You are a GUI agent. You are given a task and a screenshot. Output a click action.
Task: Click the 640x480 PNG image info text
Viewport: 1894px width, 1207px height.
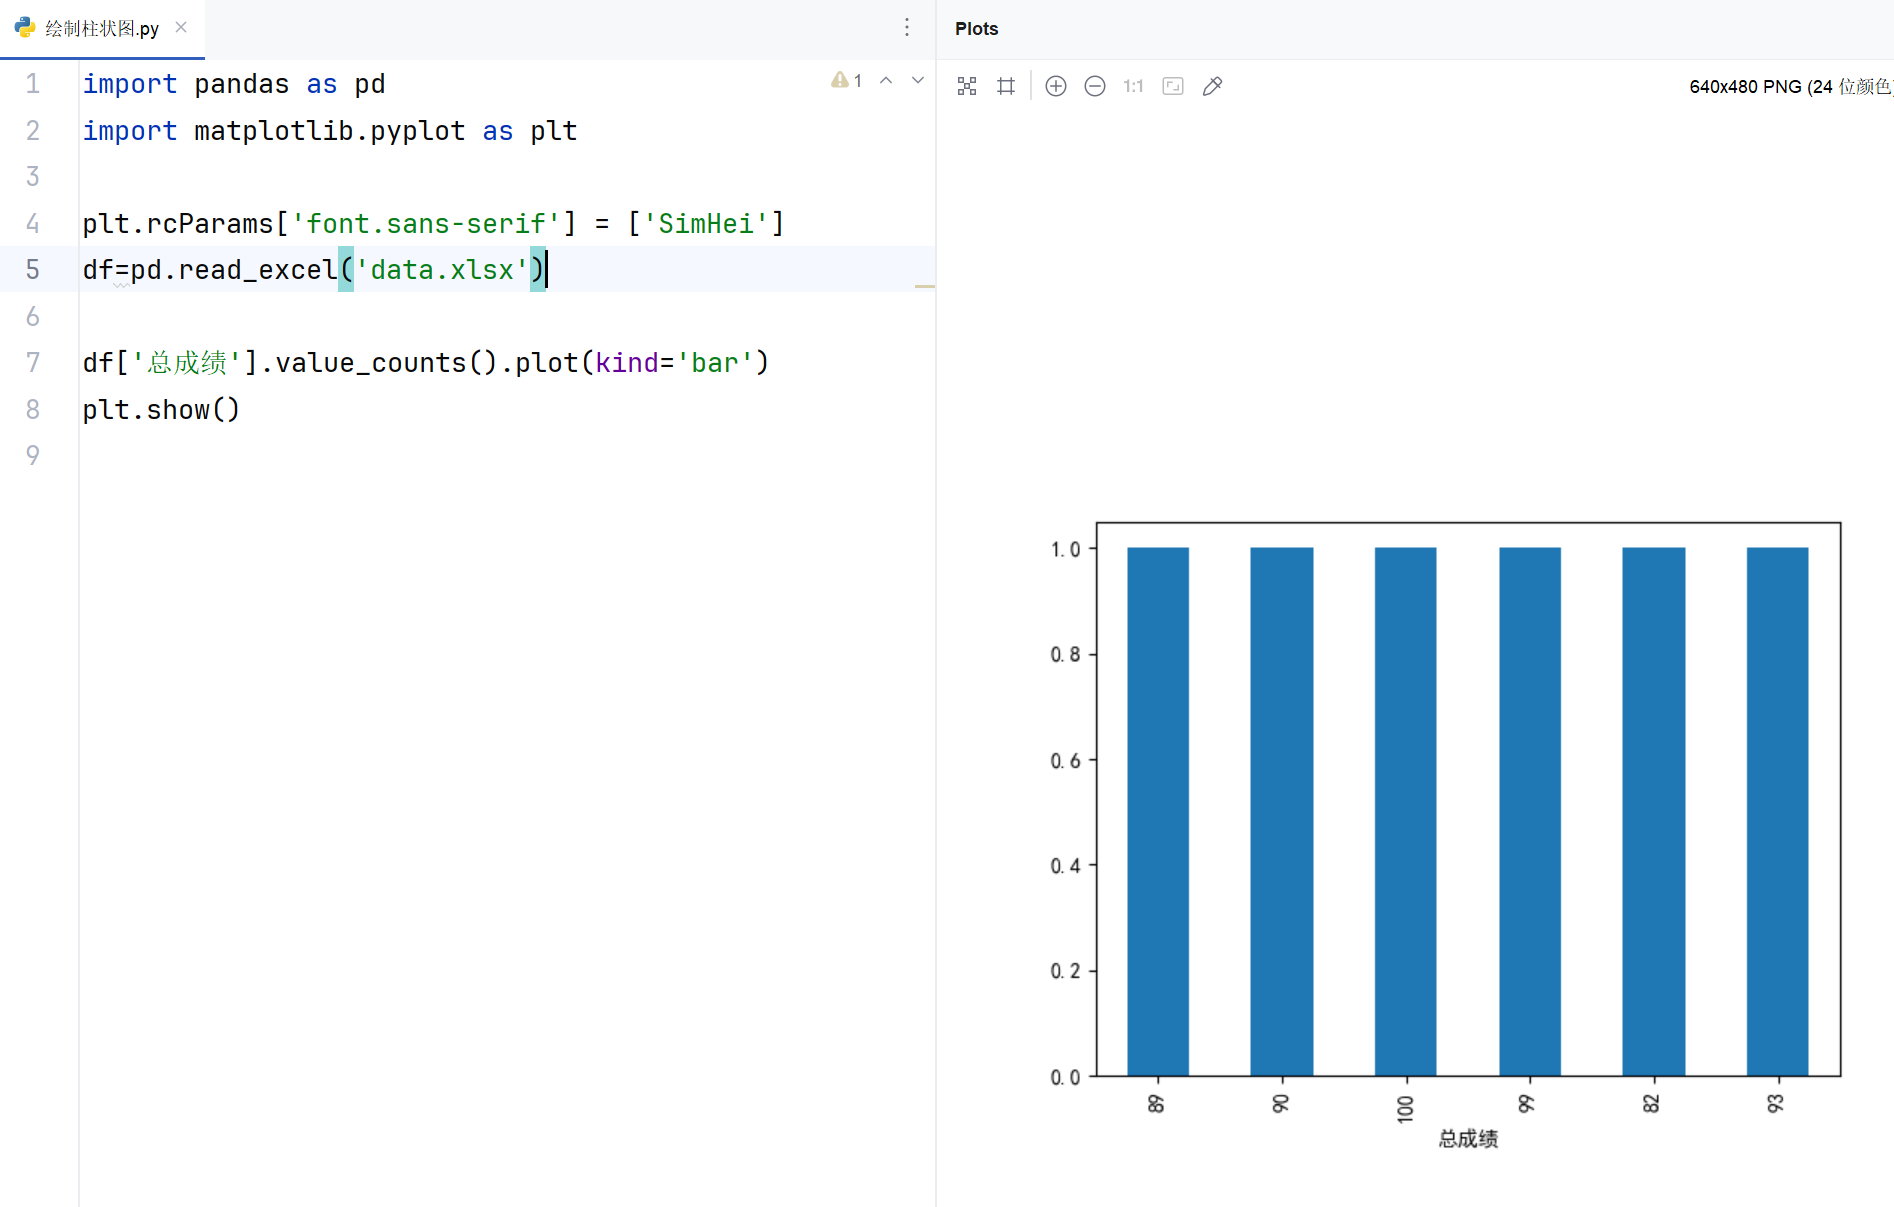click(x=1791, y=87)
